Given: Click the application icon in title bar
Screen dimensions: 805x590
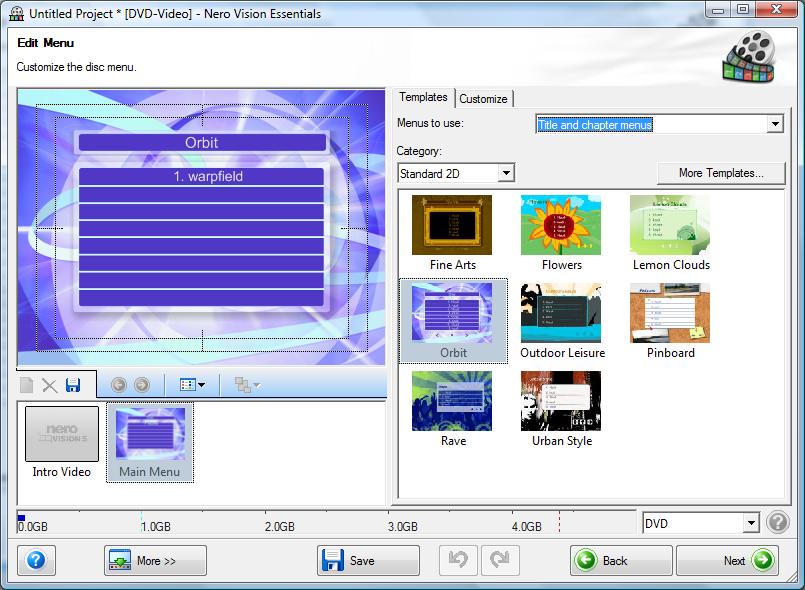Looking at the screenshot, I should click(16, 13).
